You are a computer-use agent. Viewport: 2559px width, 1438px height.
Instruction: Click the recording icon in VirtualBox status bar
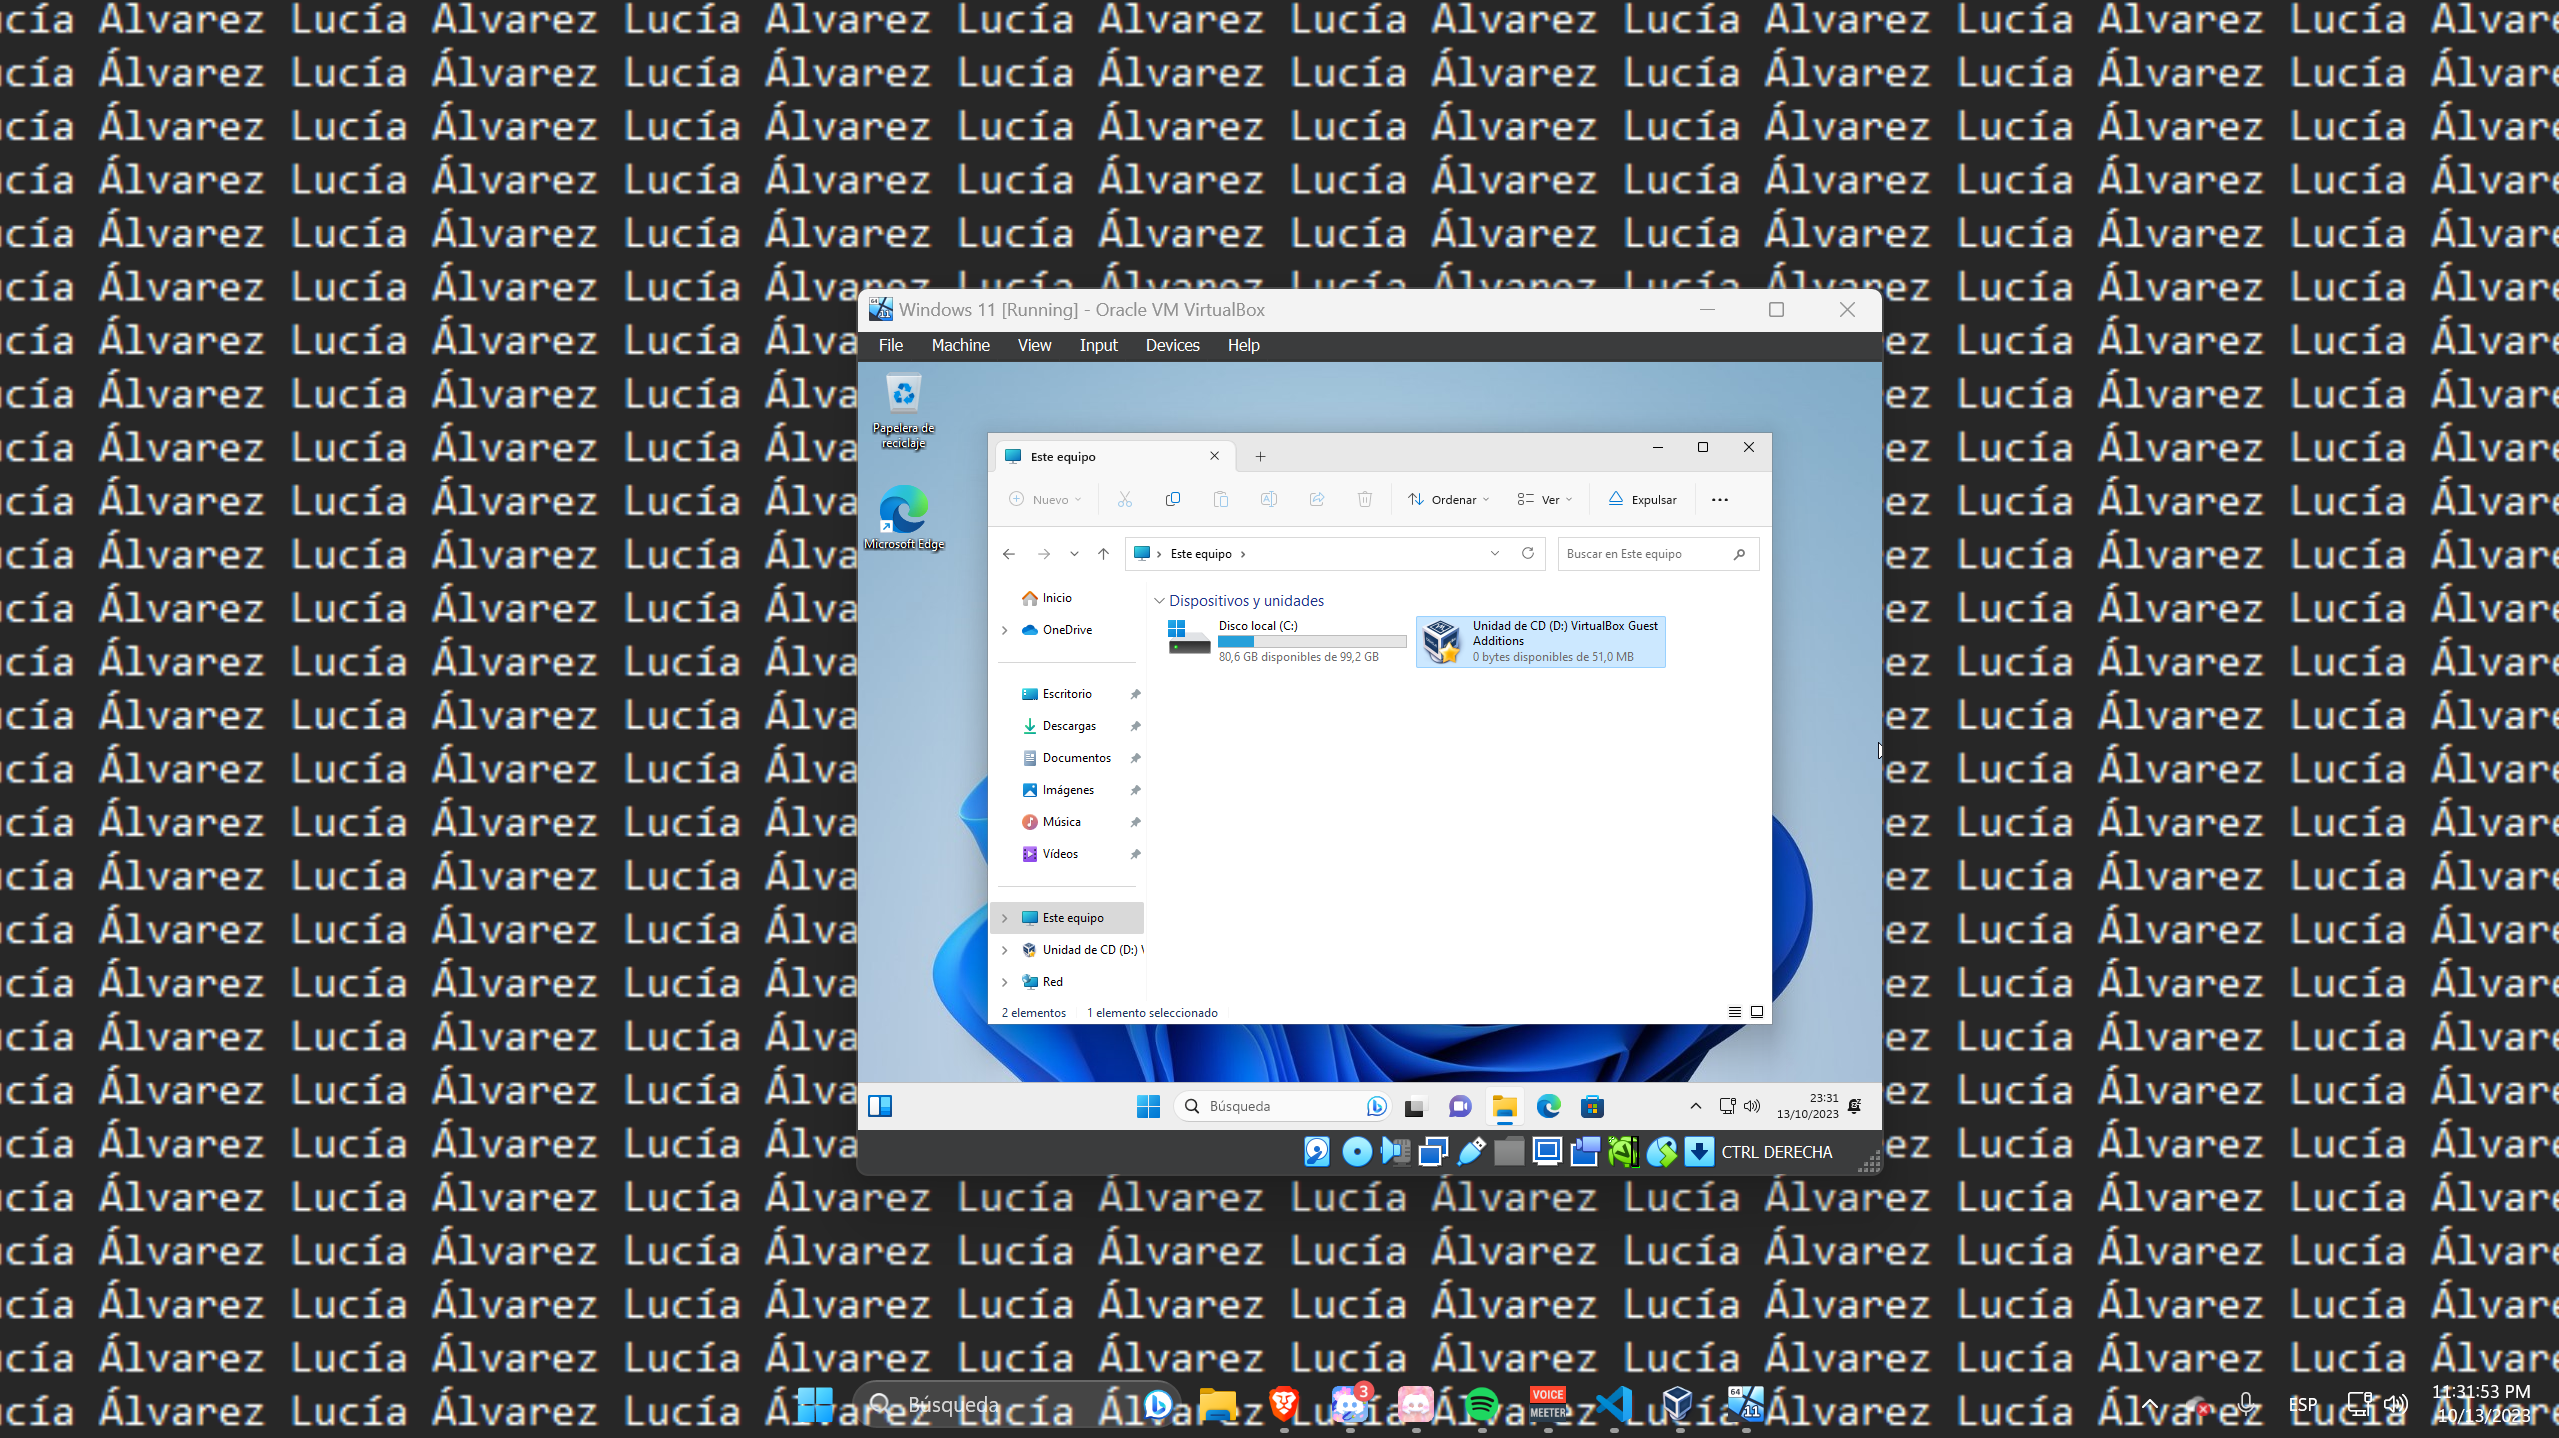(x=1585, y=1152)
